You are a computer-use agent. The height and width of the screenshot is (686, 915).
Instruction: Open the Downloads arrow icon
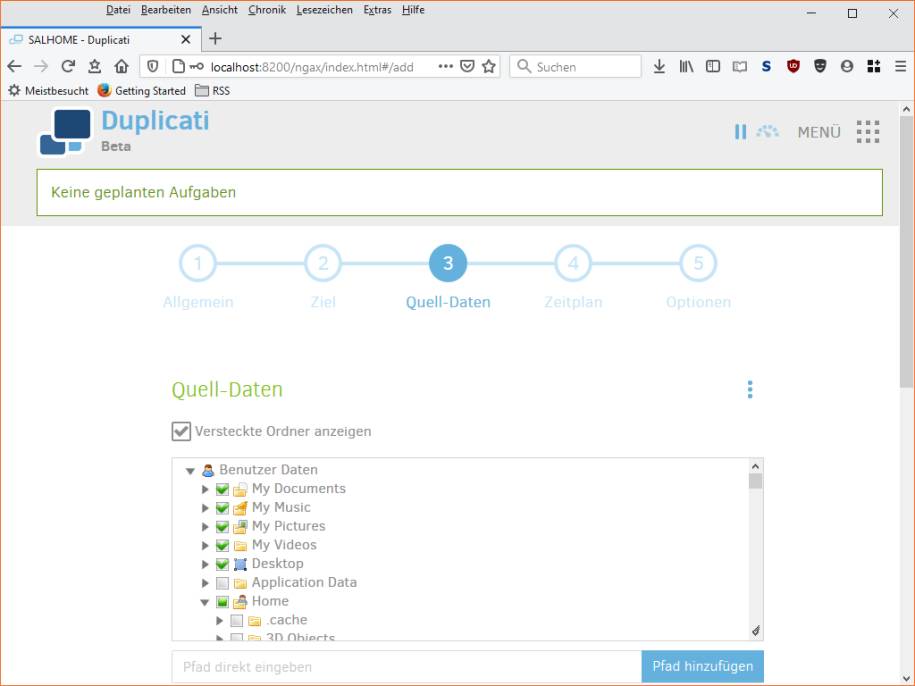[x=659, y=66]
